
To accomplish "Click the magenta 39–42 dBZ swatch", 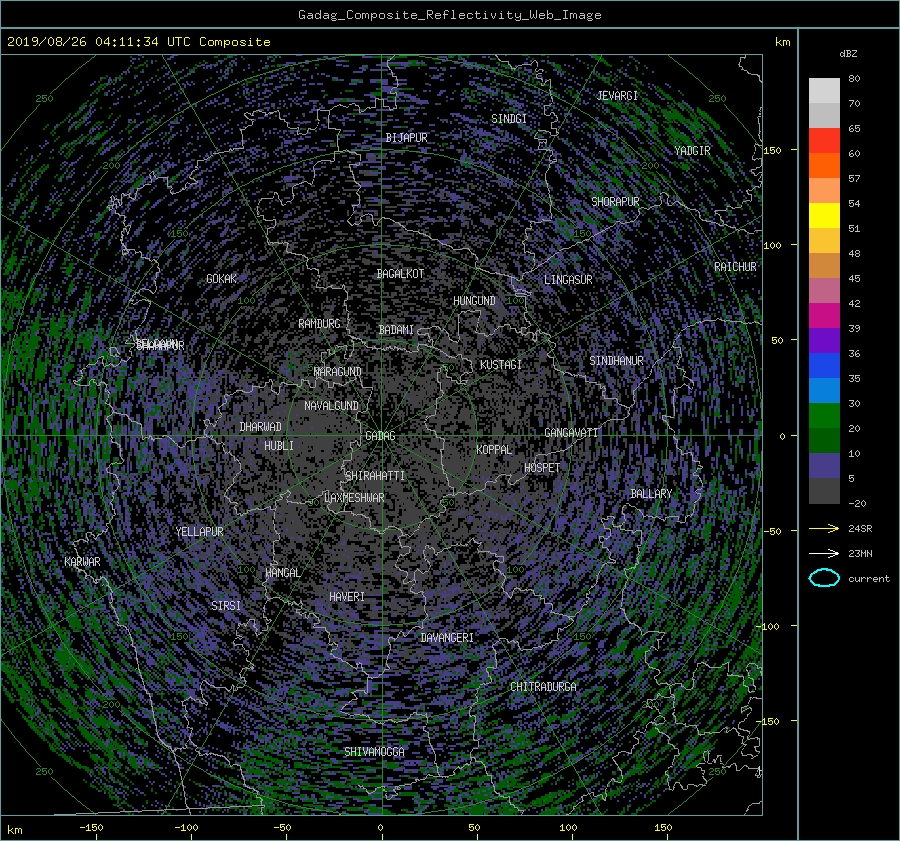I will click(824, 316).
